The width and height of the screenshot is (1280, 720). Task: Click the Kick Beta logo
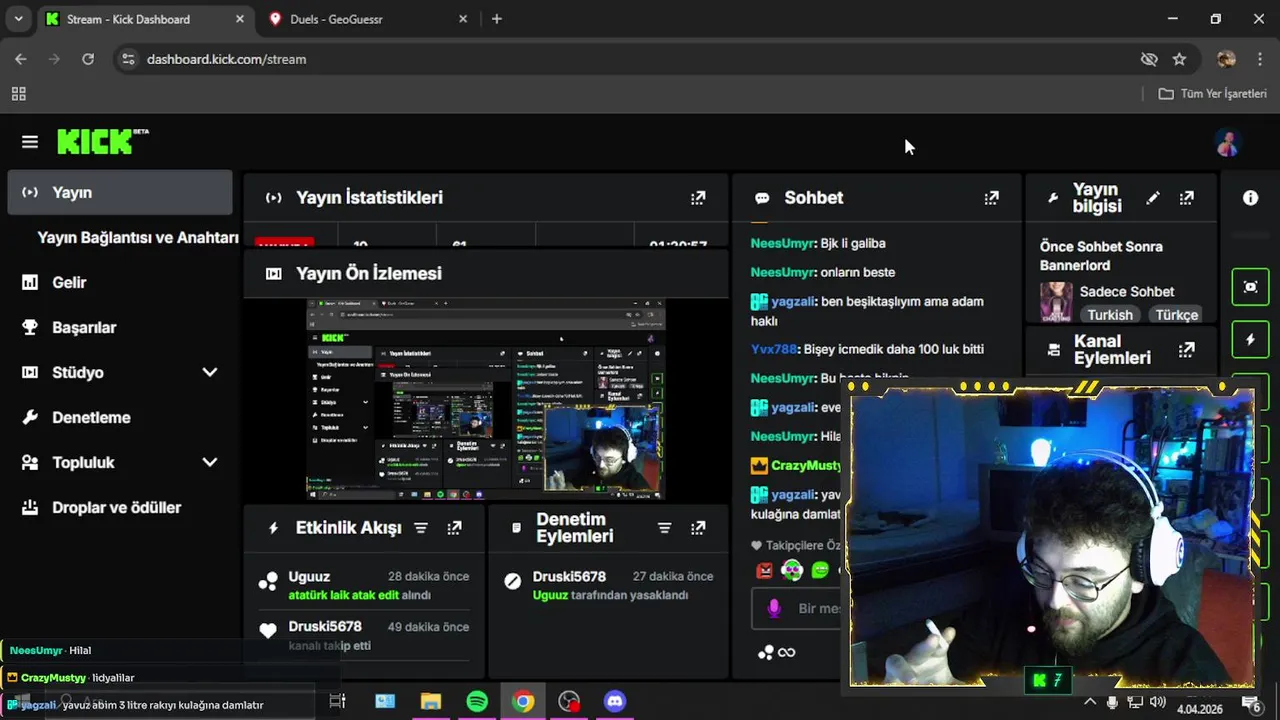tap(102, 141)
